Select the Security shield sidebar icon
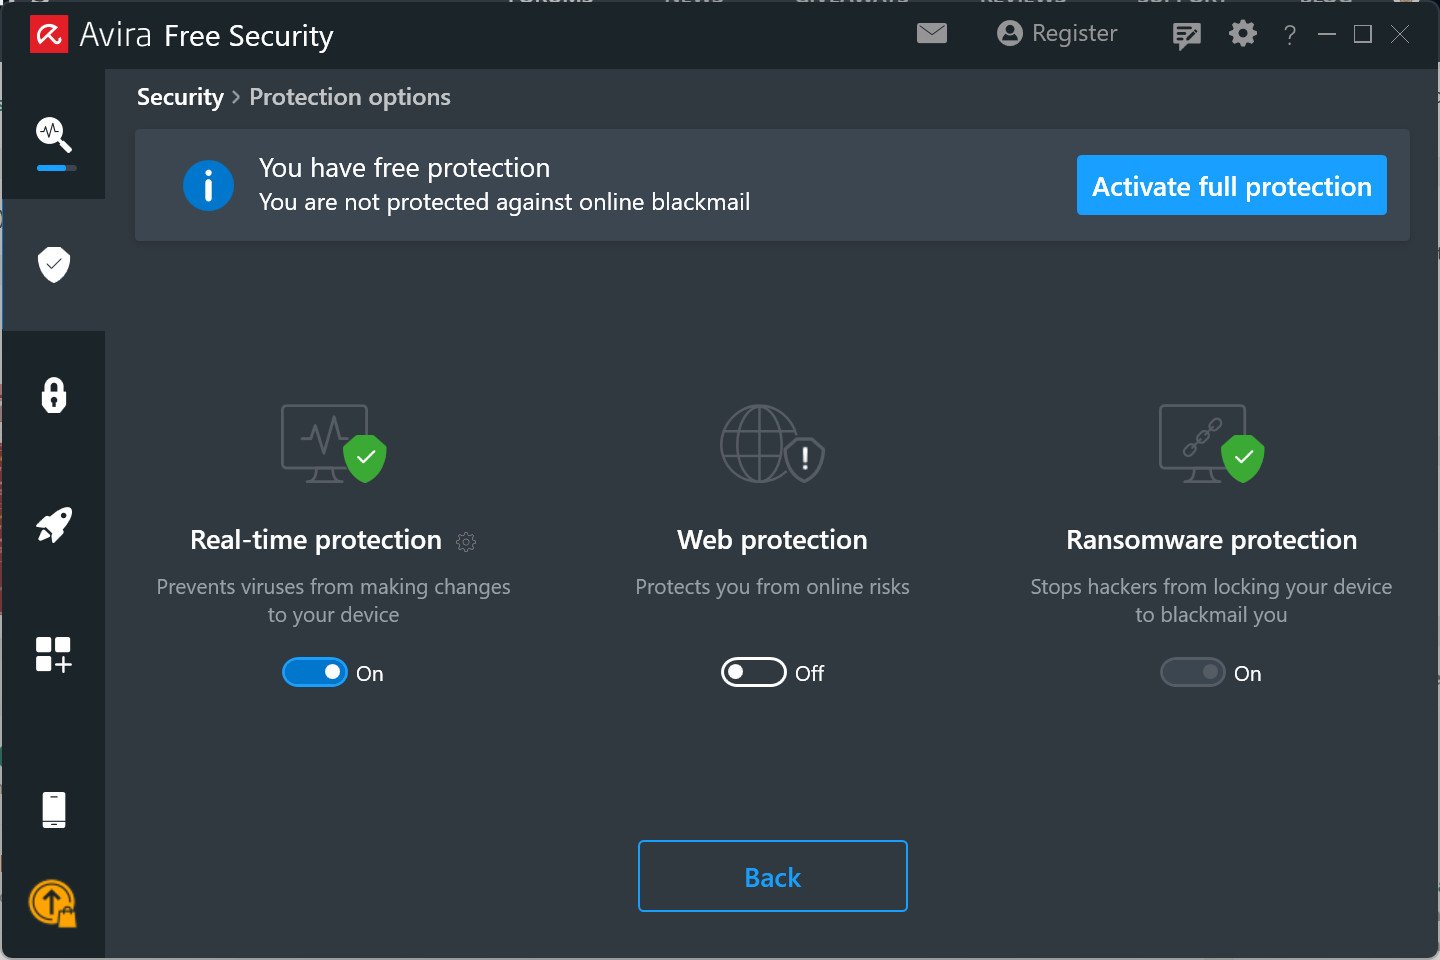Viewport: 1440px width, 960px height. coord(54,265)
